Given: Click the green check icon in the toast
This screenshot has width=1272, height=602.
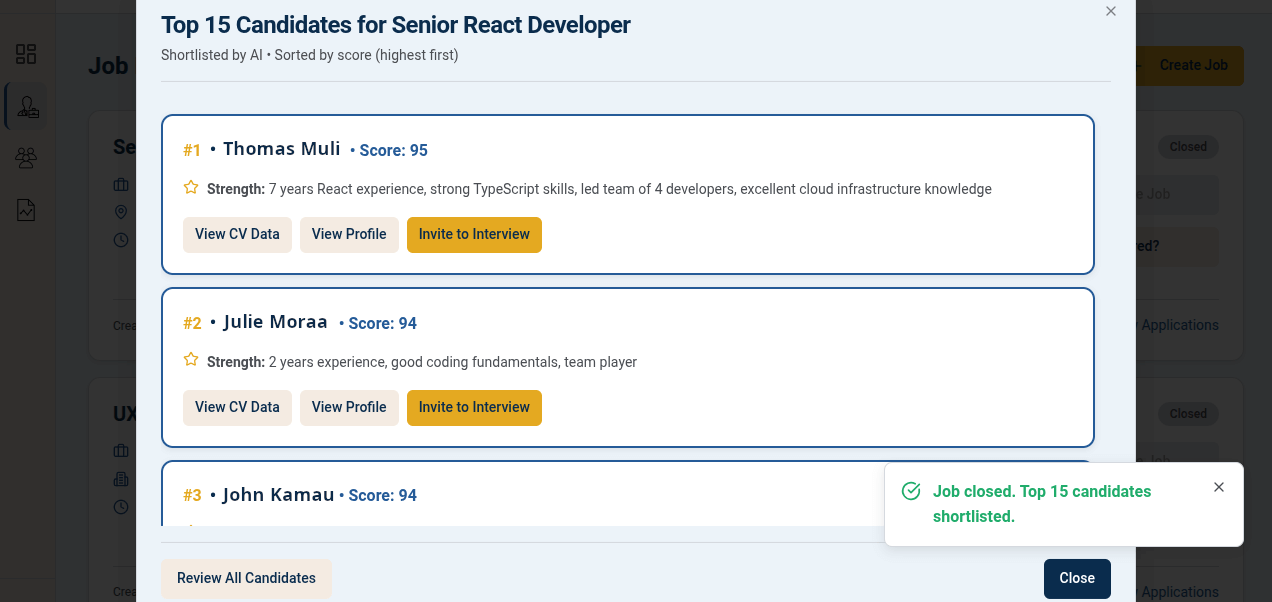Looking at the screenshot, I should pyautogui.click(x=911, y=491).
